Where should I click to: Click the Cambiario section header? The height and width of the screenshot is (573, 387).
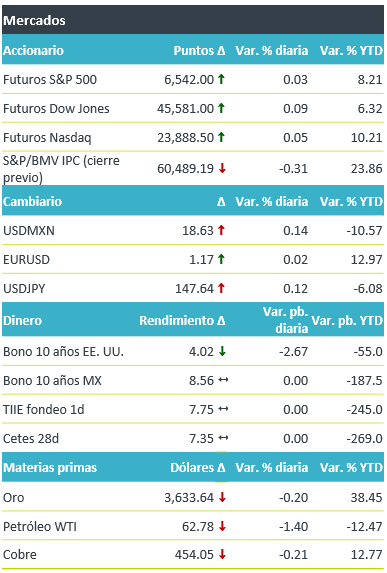point(33,201)
